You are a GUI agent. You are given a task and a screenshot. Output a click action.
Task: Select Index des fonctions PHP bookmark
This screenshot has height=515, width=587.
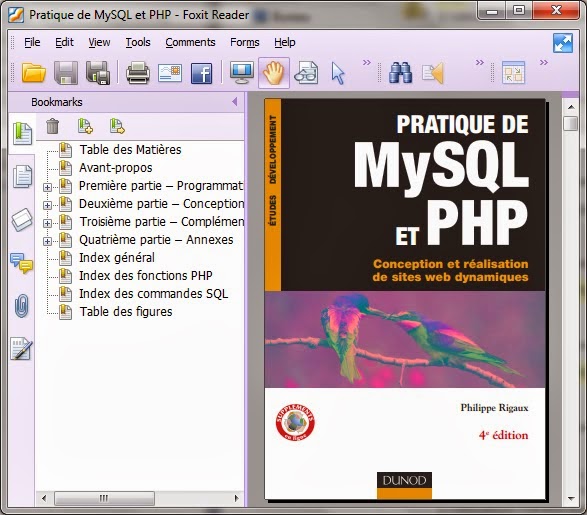tap(146, 275)
